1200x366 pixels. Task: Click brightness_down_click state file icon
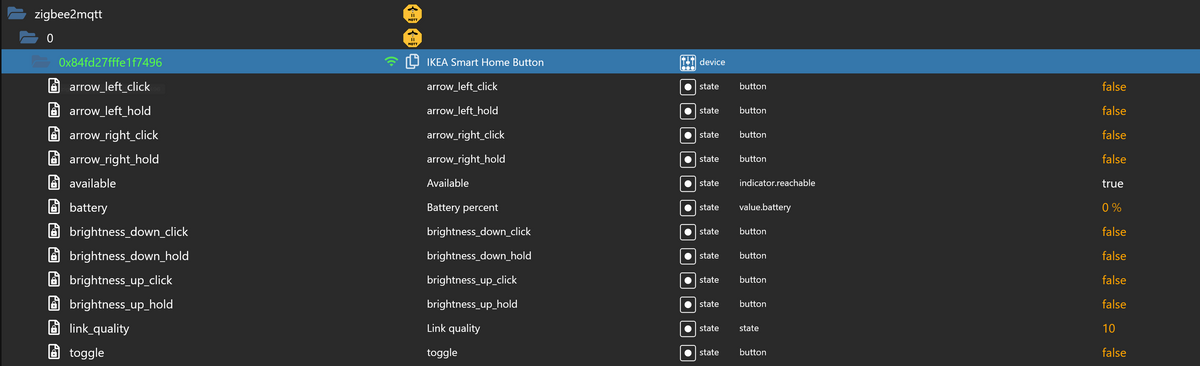click(55, 231)
